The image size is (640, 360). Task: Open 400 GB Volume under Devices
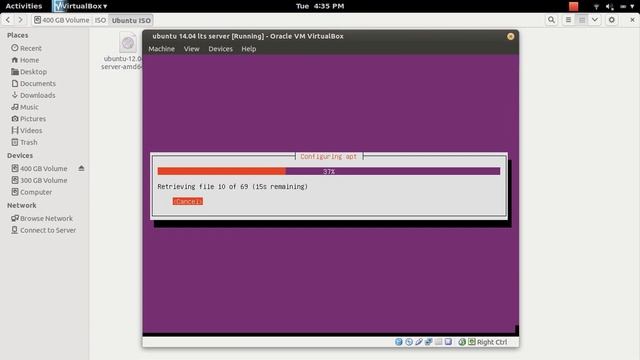tap(39, 169)
